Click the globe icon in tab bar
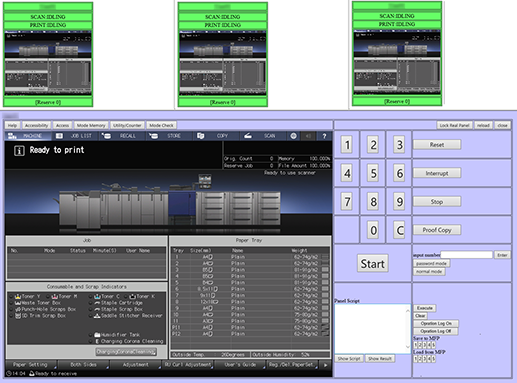This screenshot has height=383, width=517. click(293, 136)
